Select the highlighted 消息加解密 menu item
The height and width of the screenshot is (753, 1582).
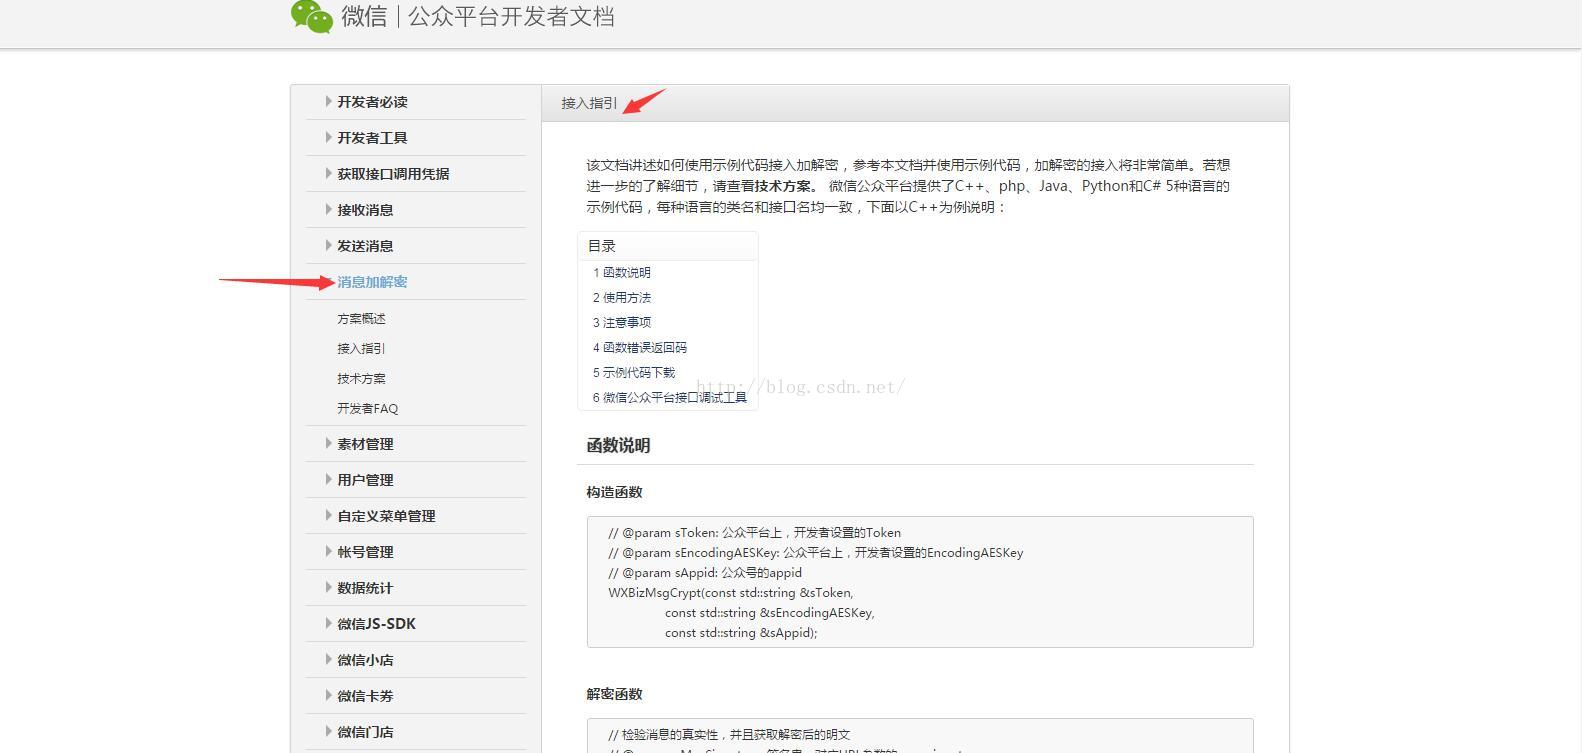tap(372, 282)
